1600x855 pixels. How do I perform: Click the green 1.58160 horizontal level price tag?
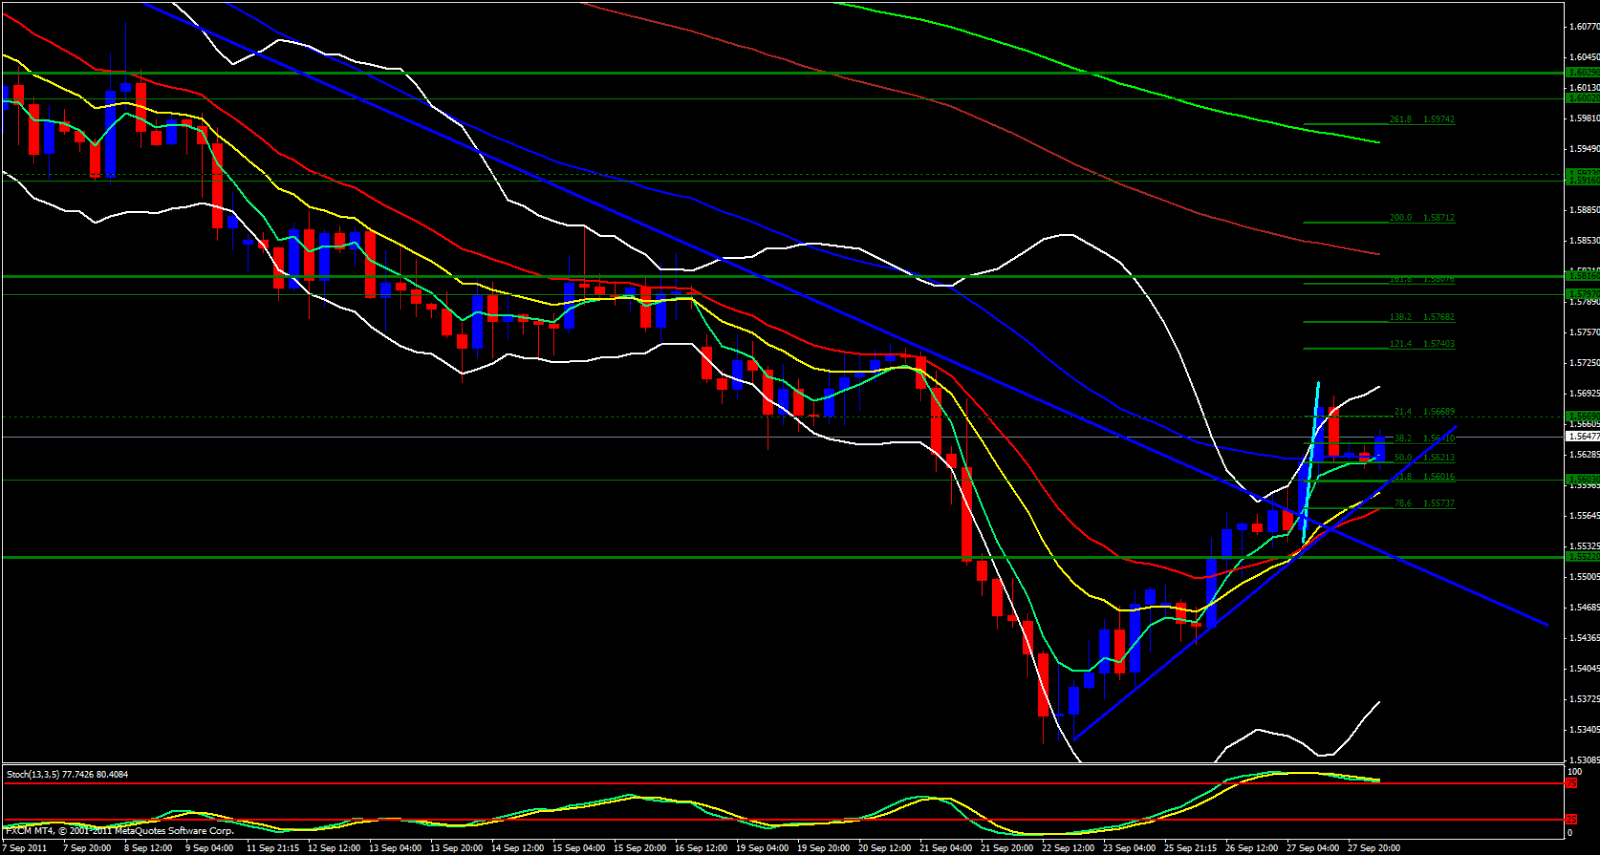click(1582, 275)
